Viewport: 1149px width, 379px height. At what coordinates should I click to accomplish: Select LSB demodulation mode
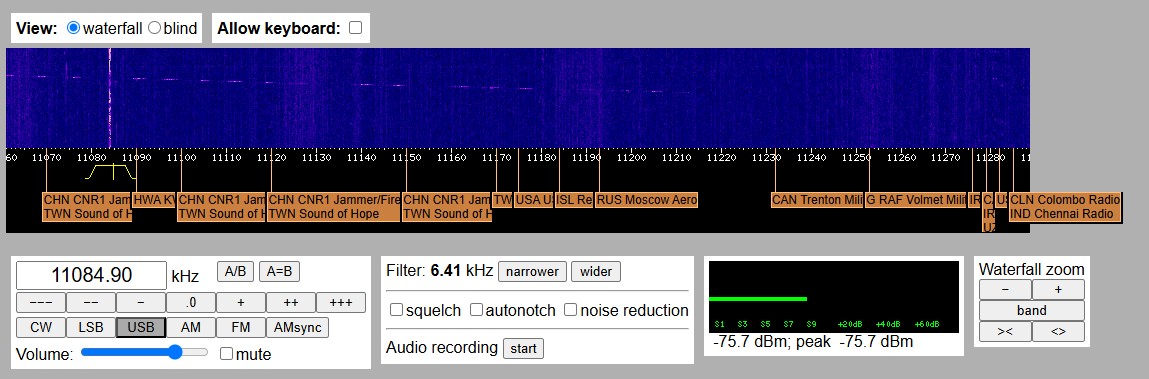[91, 328]
